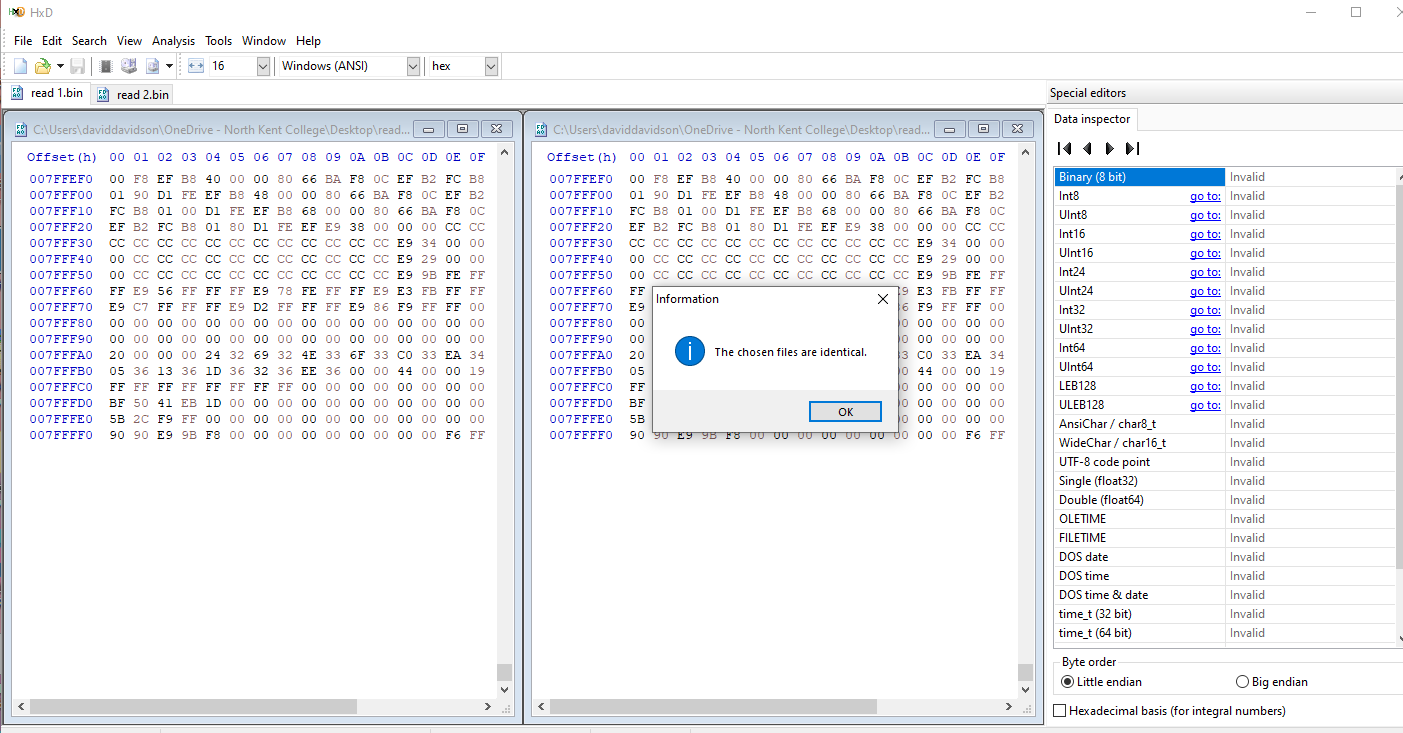1403x733 pixels.
Task: Click go to link for Int24
Action: 1205,272
